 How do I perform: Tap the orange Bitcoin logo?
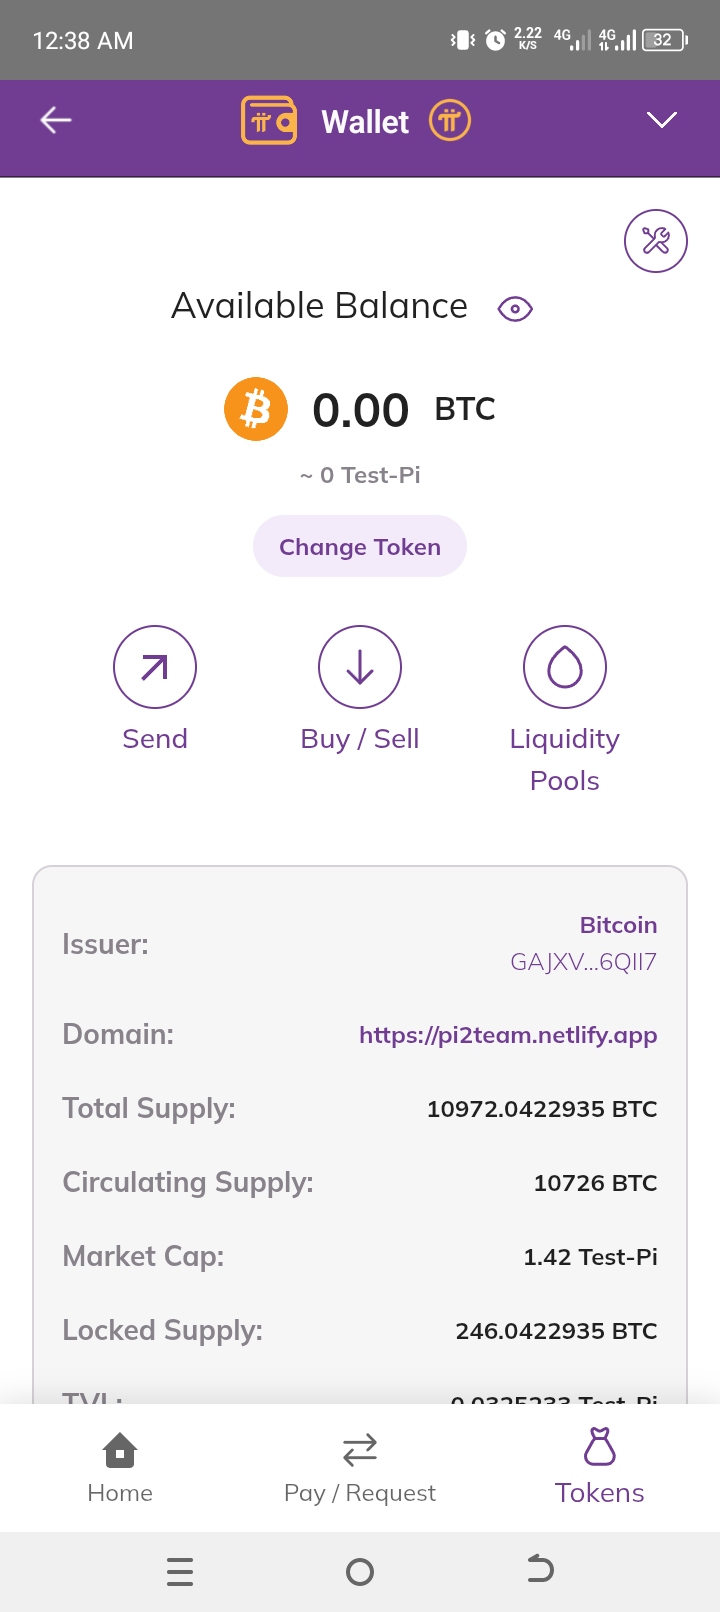tap(256, 409)
